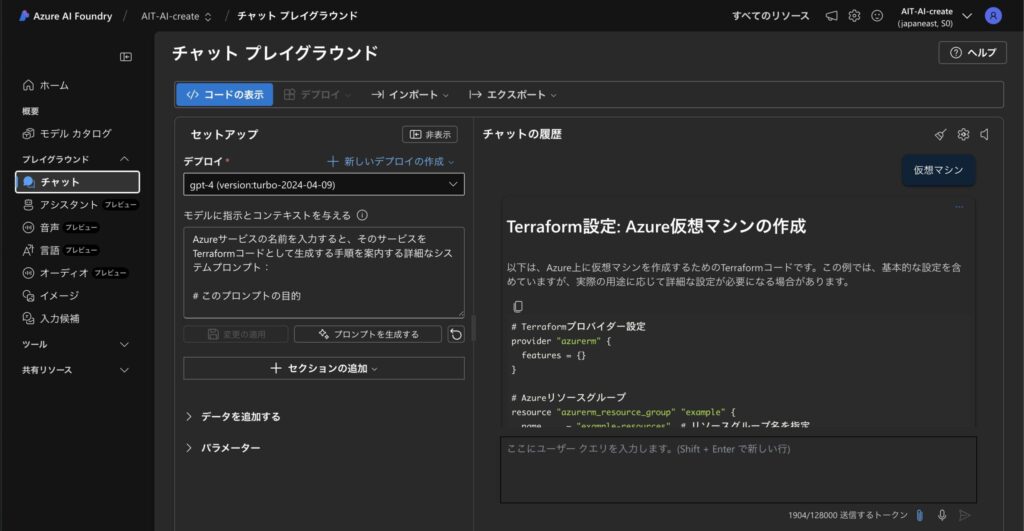
Task: Open chat history settings gear
Action: [x=963, y=135]
